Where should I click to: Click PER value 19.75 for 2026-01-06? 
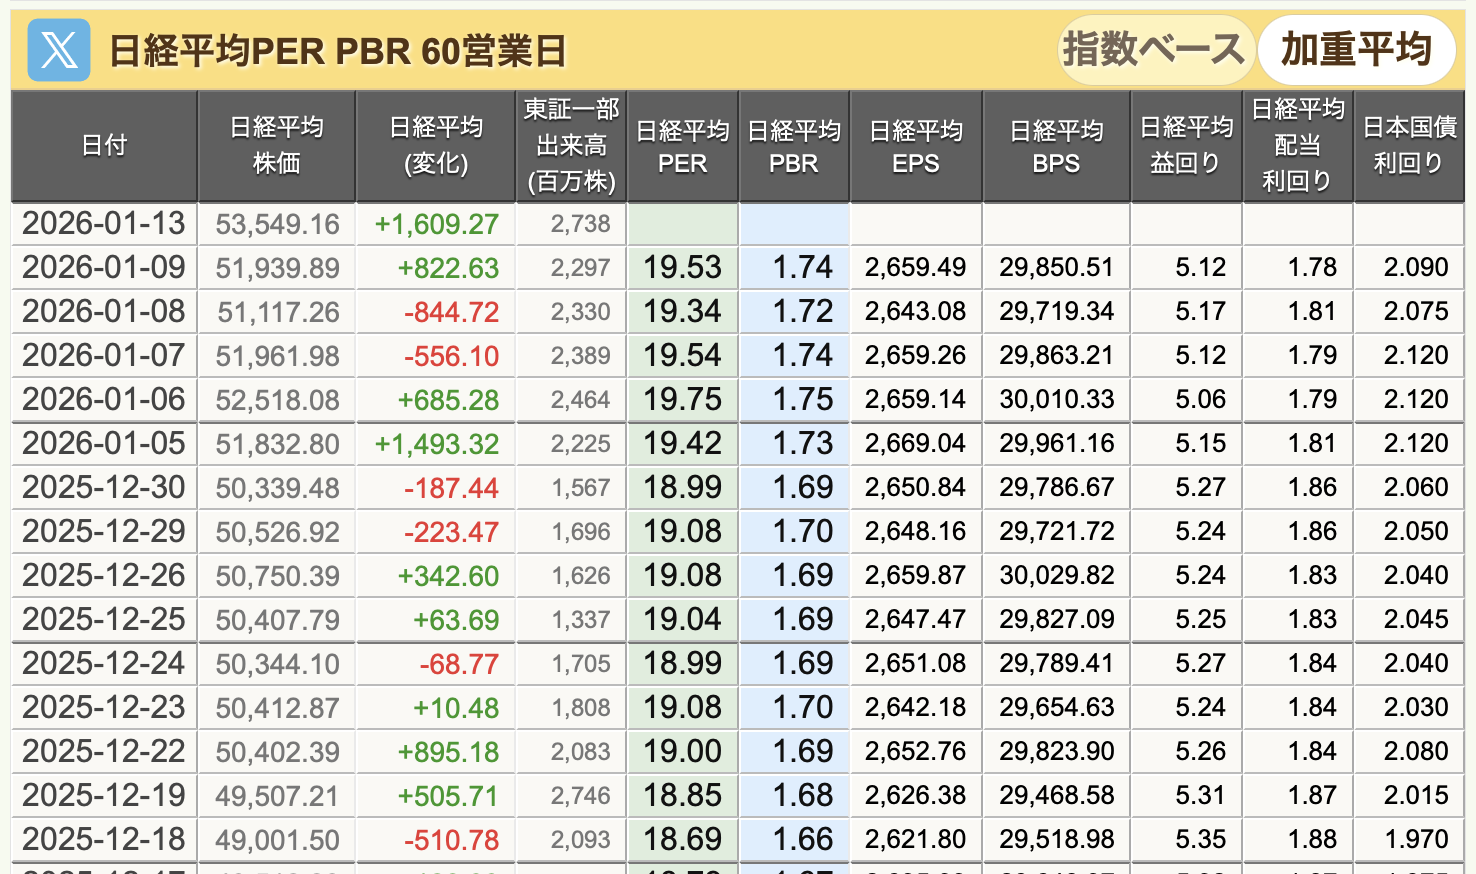[x=682, y=400]
